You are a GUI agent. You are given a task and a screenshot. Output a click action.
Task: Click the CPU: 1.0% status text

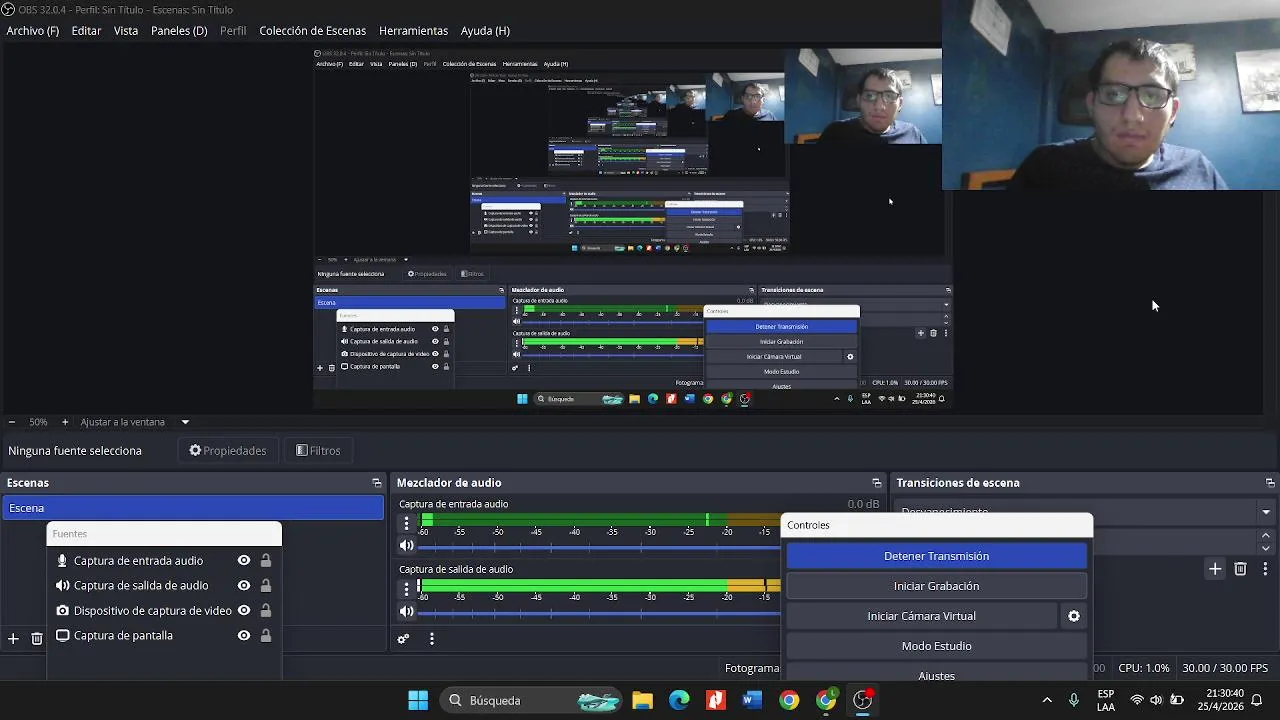point(1144,668)
